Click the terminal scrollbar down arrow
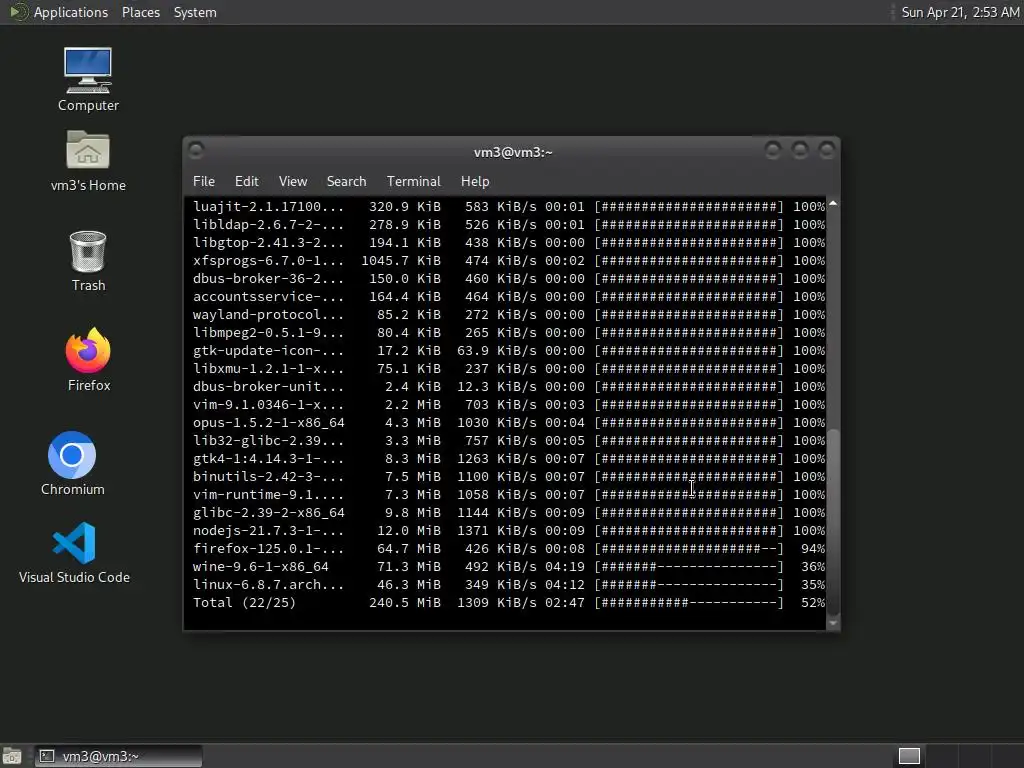Viewport: 1024px width, 768px height. tap(833, 624)
